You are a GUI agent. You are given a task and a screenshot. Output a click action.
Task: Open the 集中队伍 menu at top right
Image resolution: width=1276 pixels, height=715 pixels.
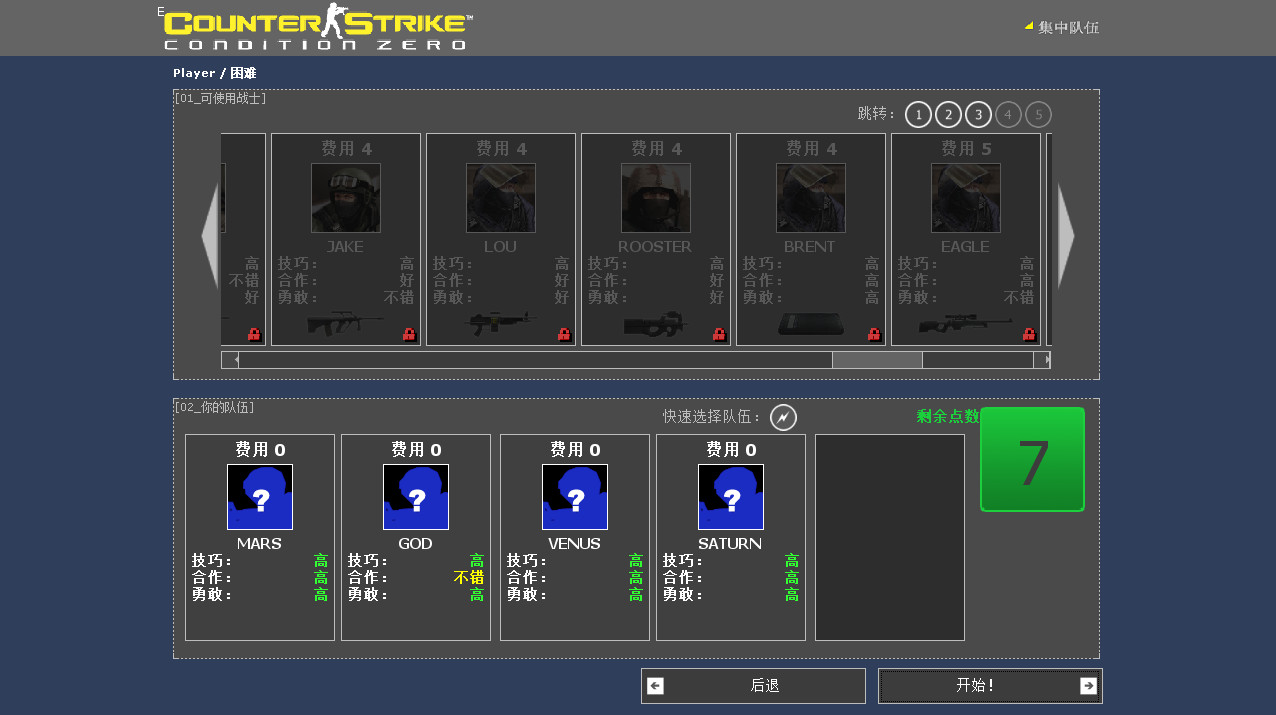(x=1068, y=27)
